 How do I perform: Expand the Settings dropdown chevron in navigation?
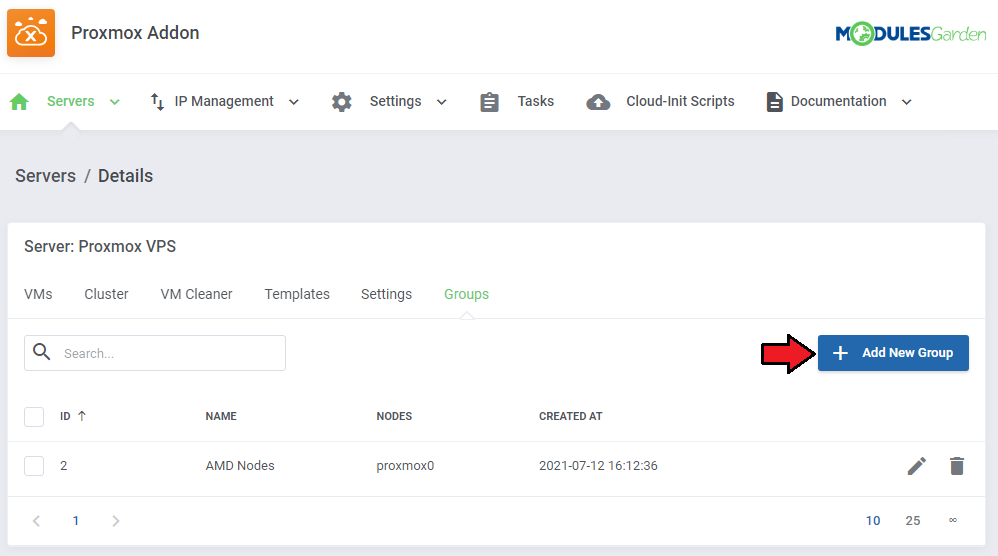point(441,102)
